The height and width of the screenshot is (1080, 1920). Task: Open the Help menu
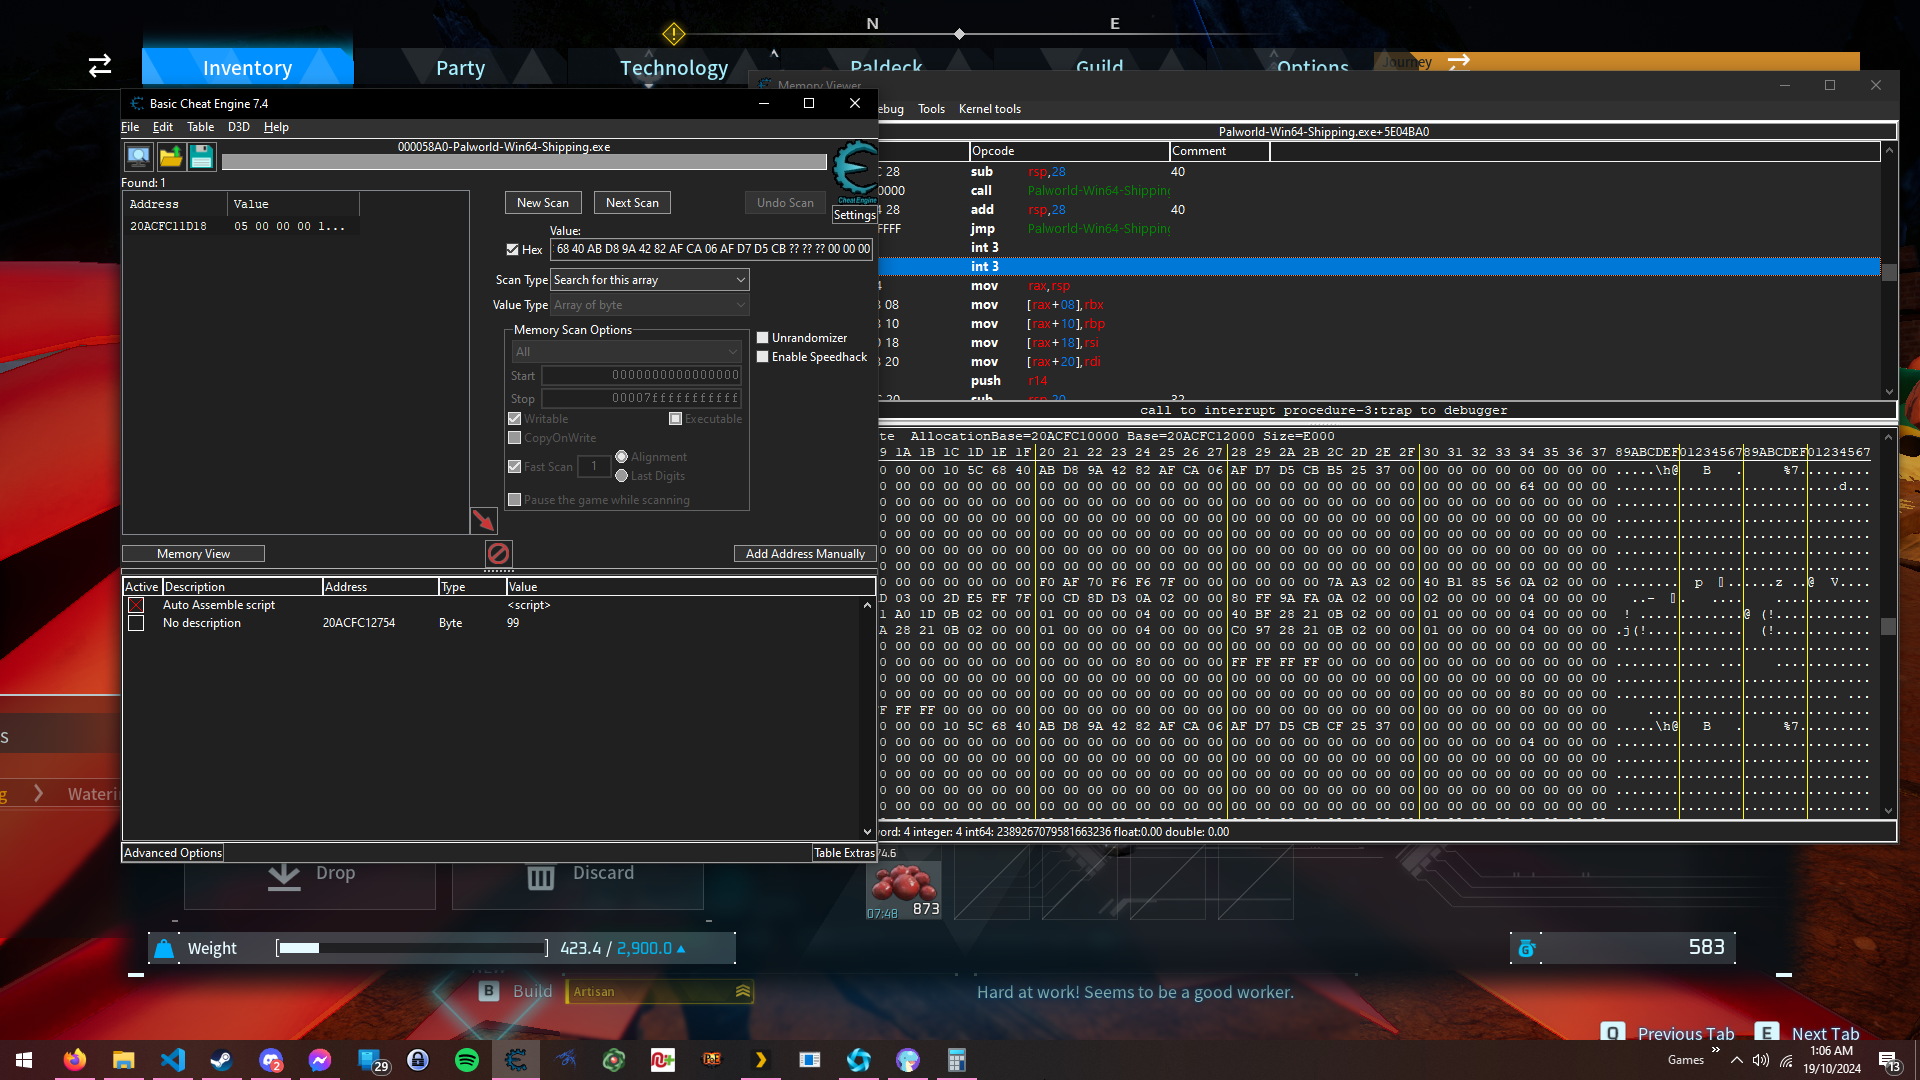pos(276,127)
